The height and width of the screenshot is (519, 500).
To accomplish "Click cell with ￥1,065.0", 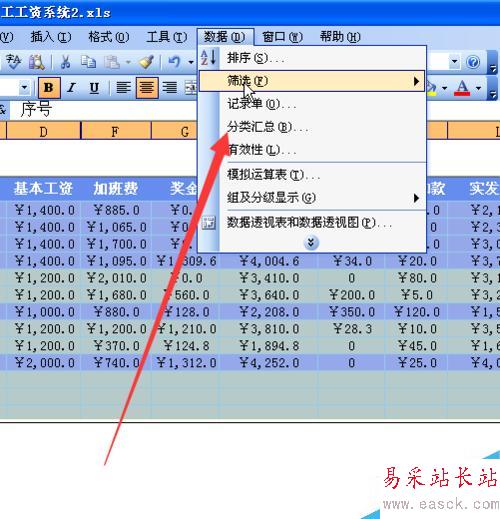I will pos(116,227).
